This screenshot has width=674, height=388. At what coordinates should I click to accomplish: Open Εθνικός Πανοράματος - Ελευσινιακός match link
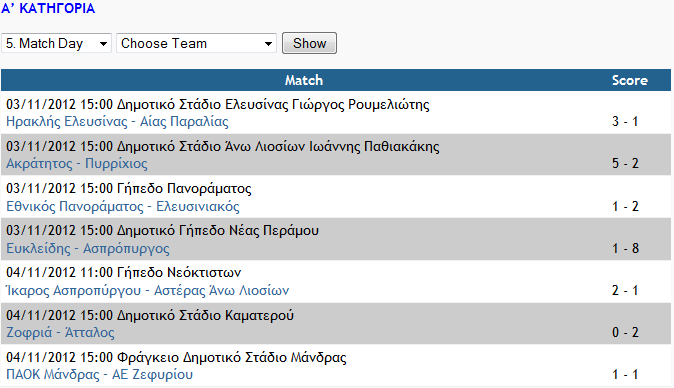pos(123,207)
